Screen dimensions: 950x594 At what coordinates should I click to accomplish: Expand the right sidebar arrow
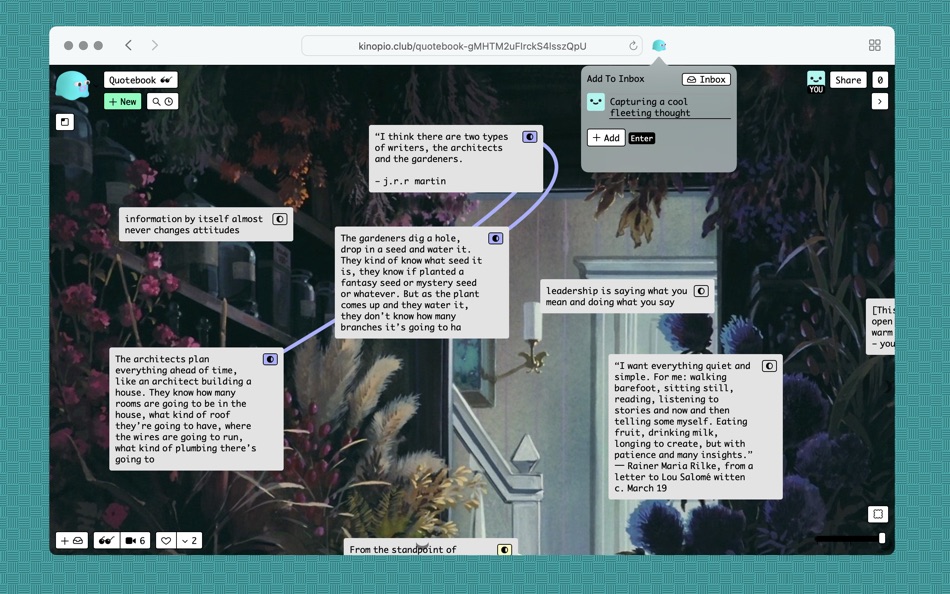coord(880,101)
